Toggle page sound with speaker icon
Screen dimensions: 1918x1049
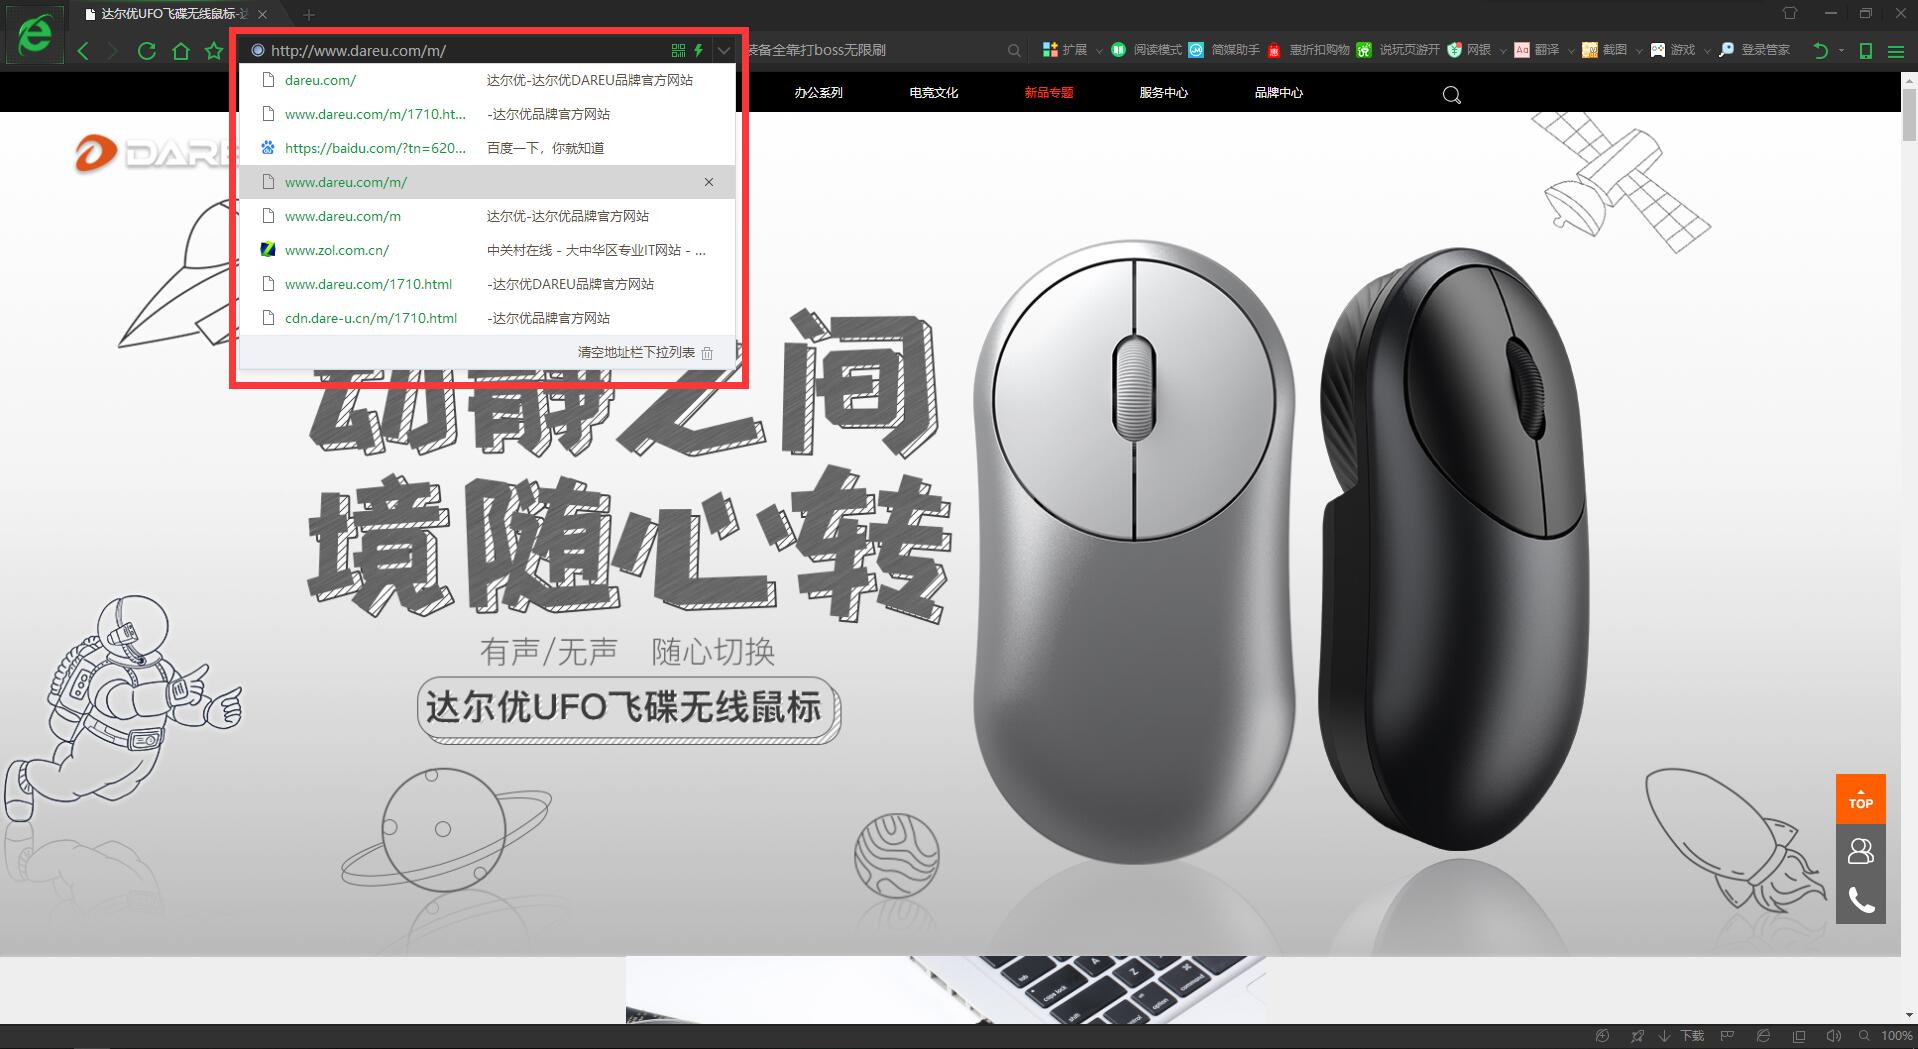(1833, 1036)
